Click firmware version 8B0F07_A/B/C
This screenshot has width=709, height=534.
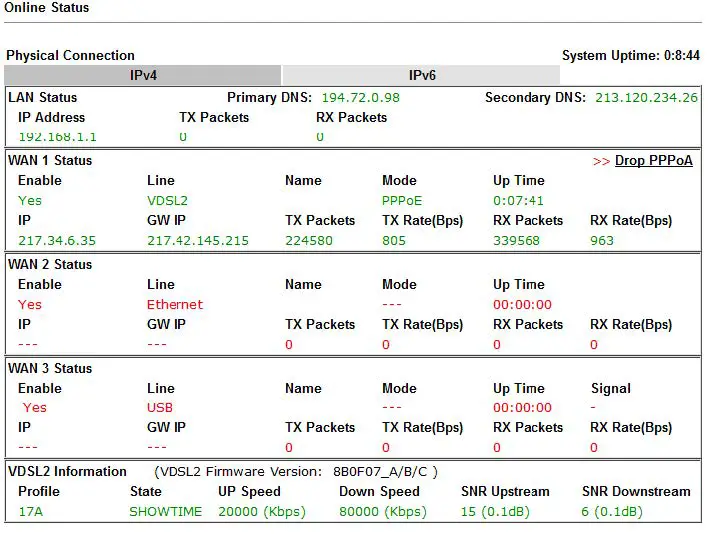[x=380, y=472]
